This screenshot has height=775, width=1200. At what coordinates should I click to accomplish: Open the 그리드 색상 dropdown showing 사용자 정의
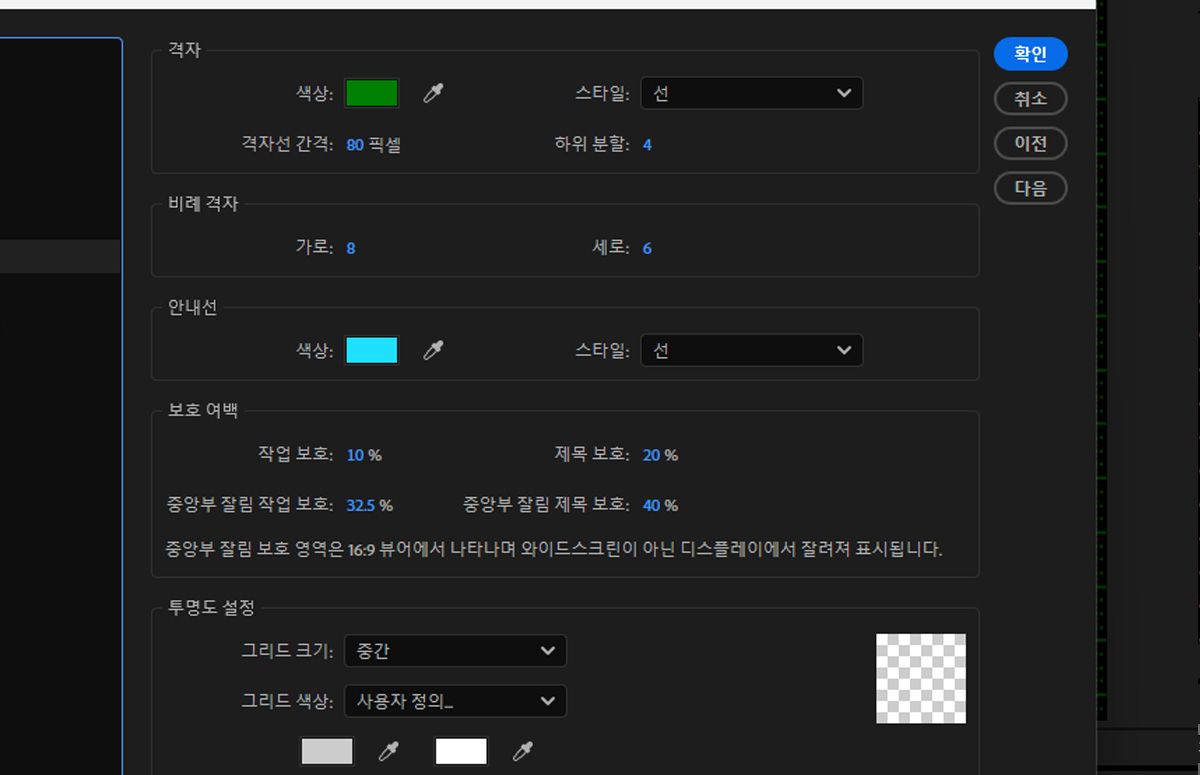coord(455,701)
